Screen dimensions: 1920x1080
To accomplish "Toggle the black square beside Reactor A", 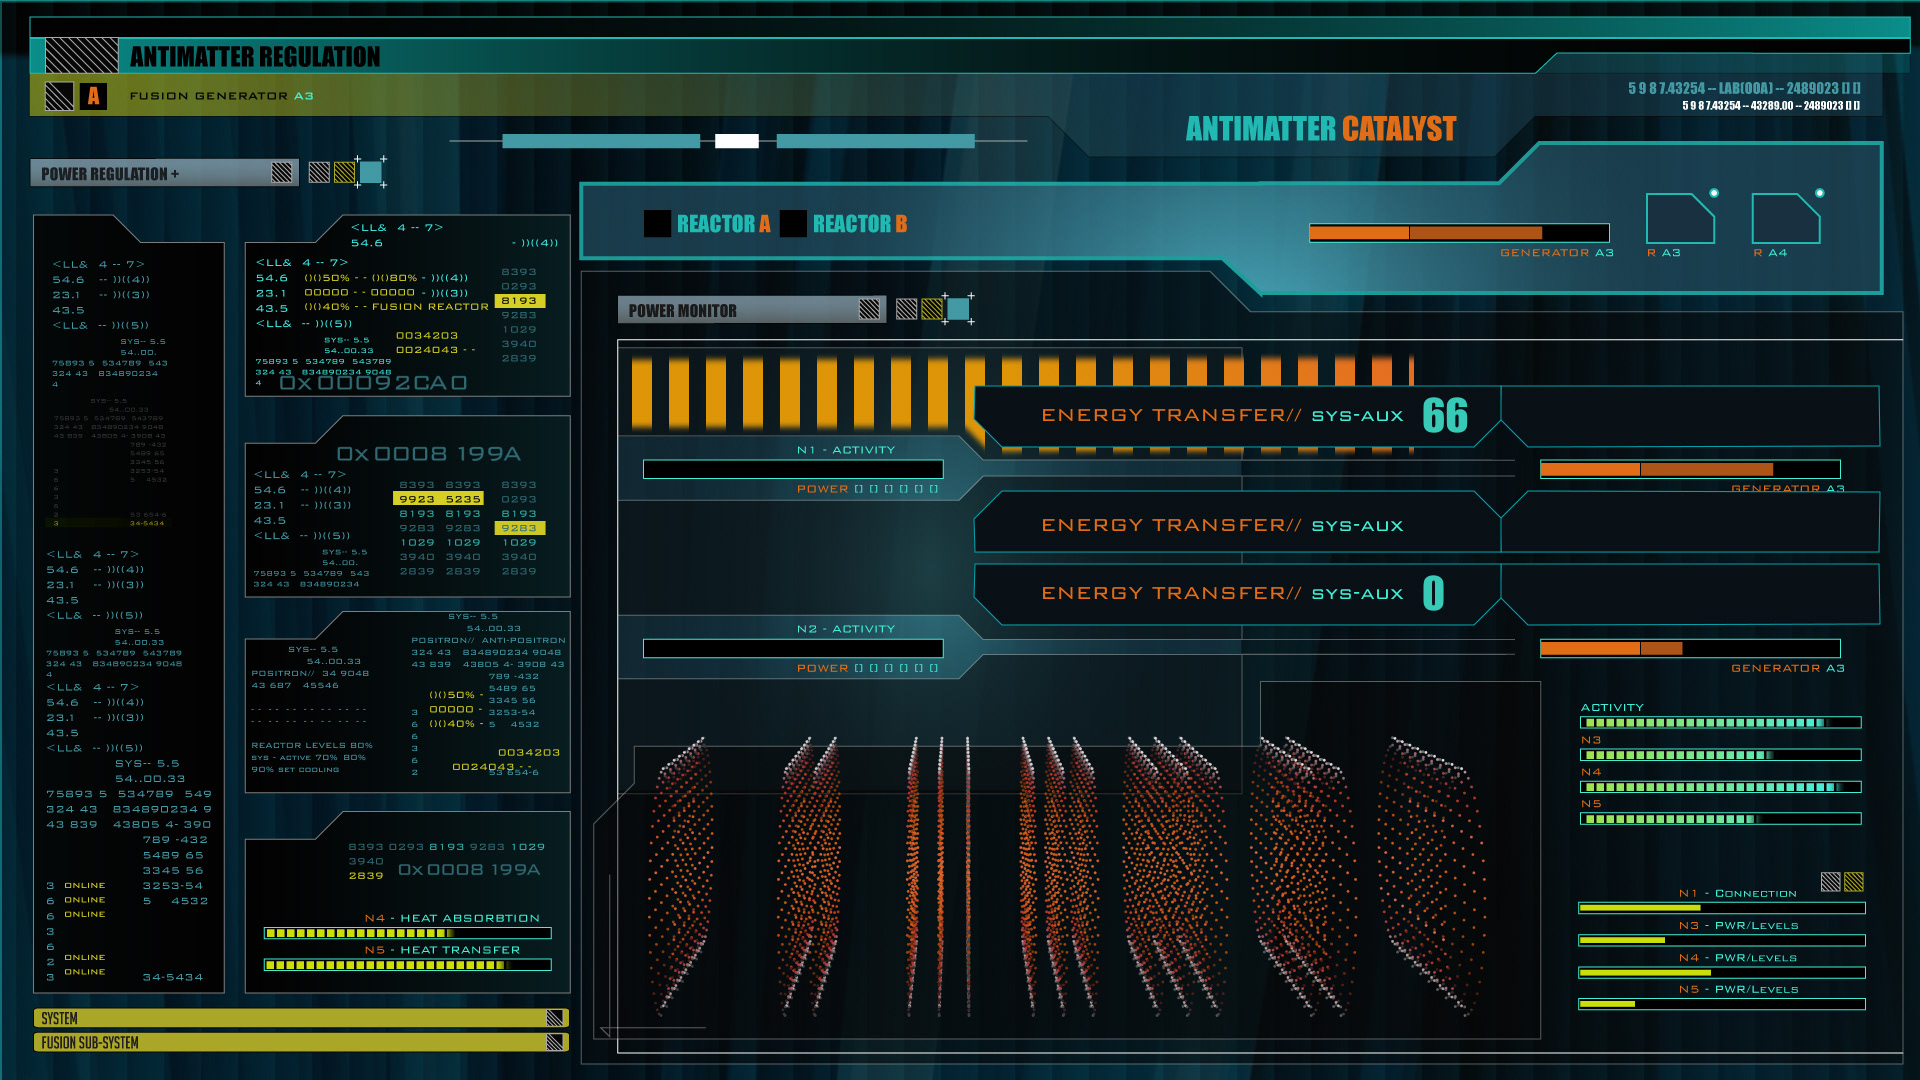I will [x=657, y=224].
